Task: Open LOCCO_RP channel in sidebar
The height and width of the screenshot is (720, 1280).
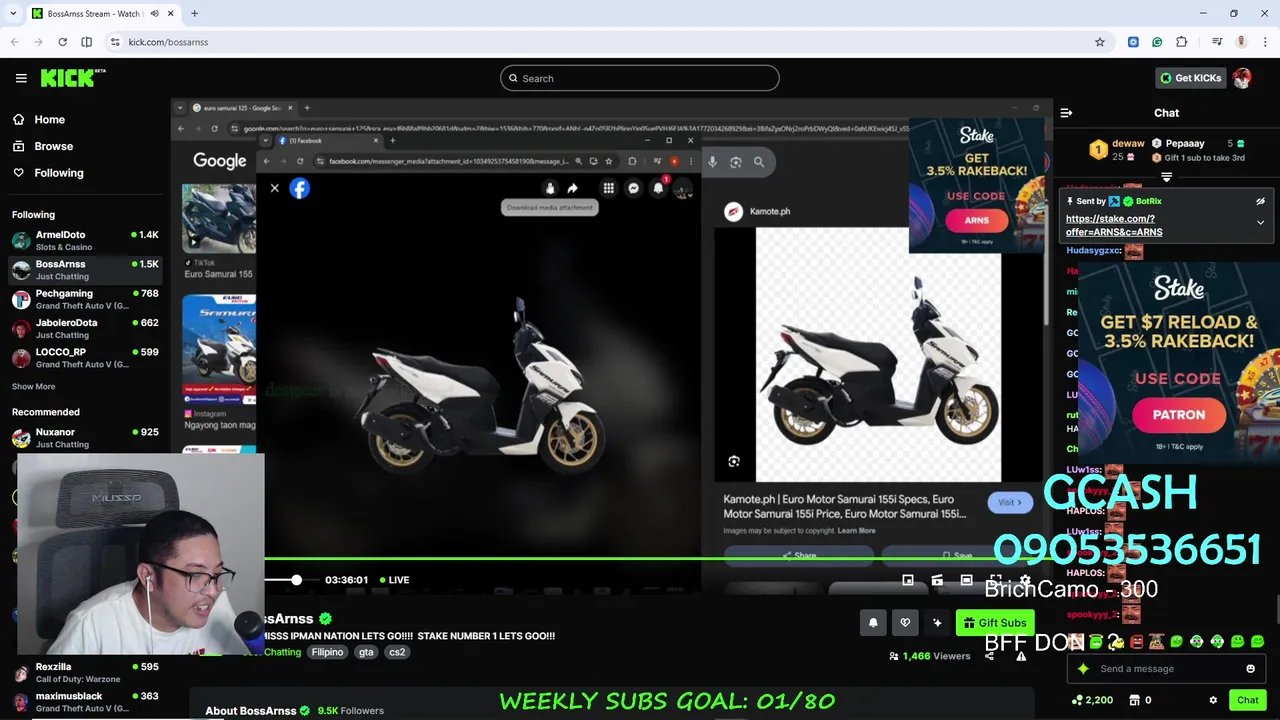Action: pyautogui.click(x=85, y=357)
